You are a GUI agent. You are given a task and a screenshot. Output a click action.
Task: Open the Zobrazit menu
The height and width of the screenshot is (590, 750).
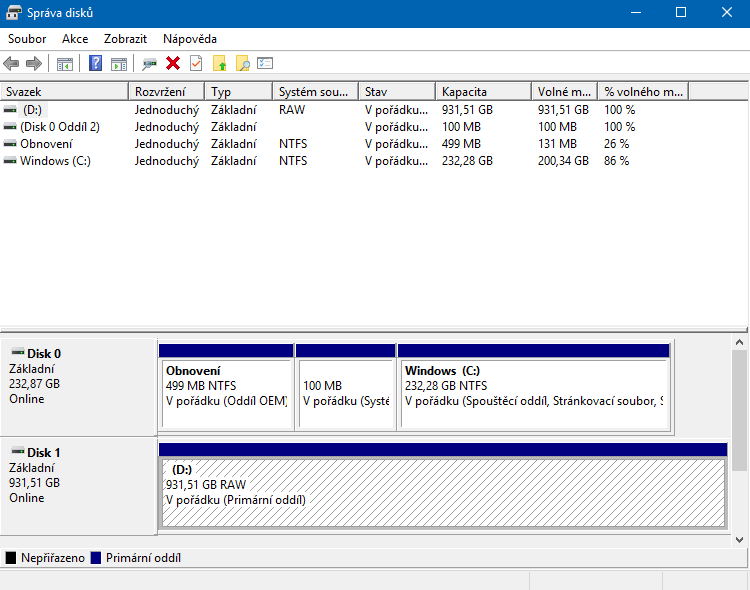click(x=125, y=39)
